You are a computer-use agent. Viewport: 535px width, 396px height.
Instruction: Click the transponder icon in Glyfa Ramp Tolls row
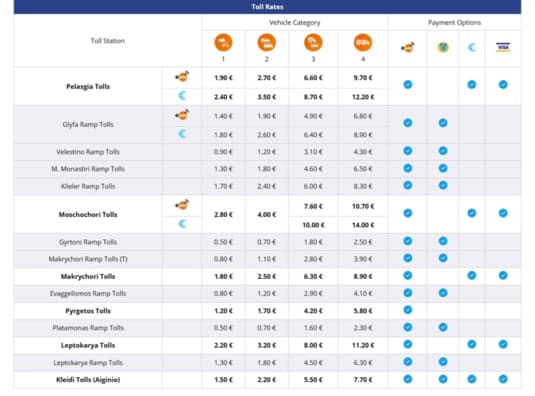(182, 115)
